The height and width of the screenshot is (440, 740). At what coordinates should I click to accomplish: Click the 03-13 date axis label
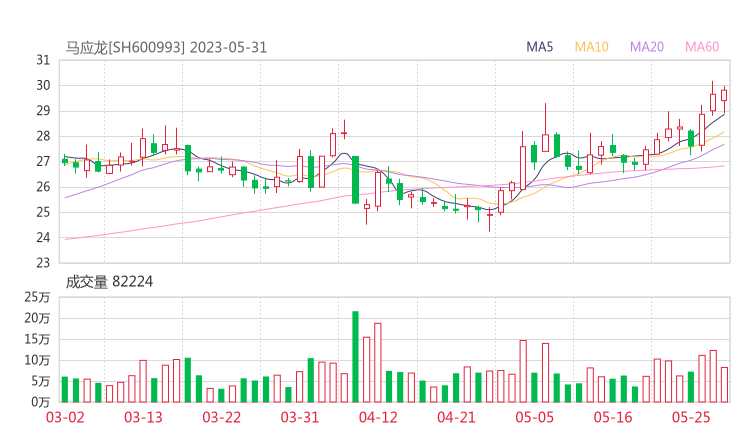pos(143,417)
